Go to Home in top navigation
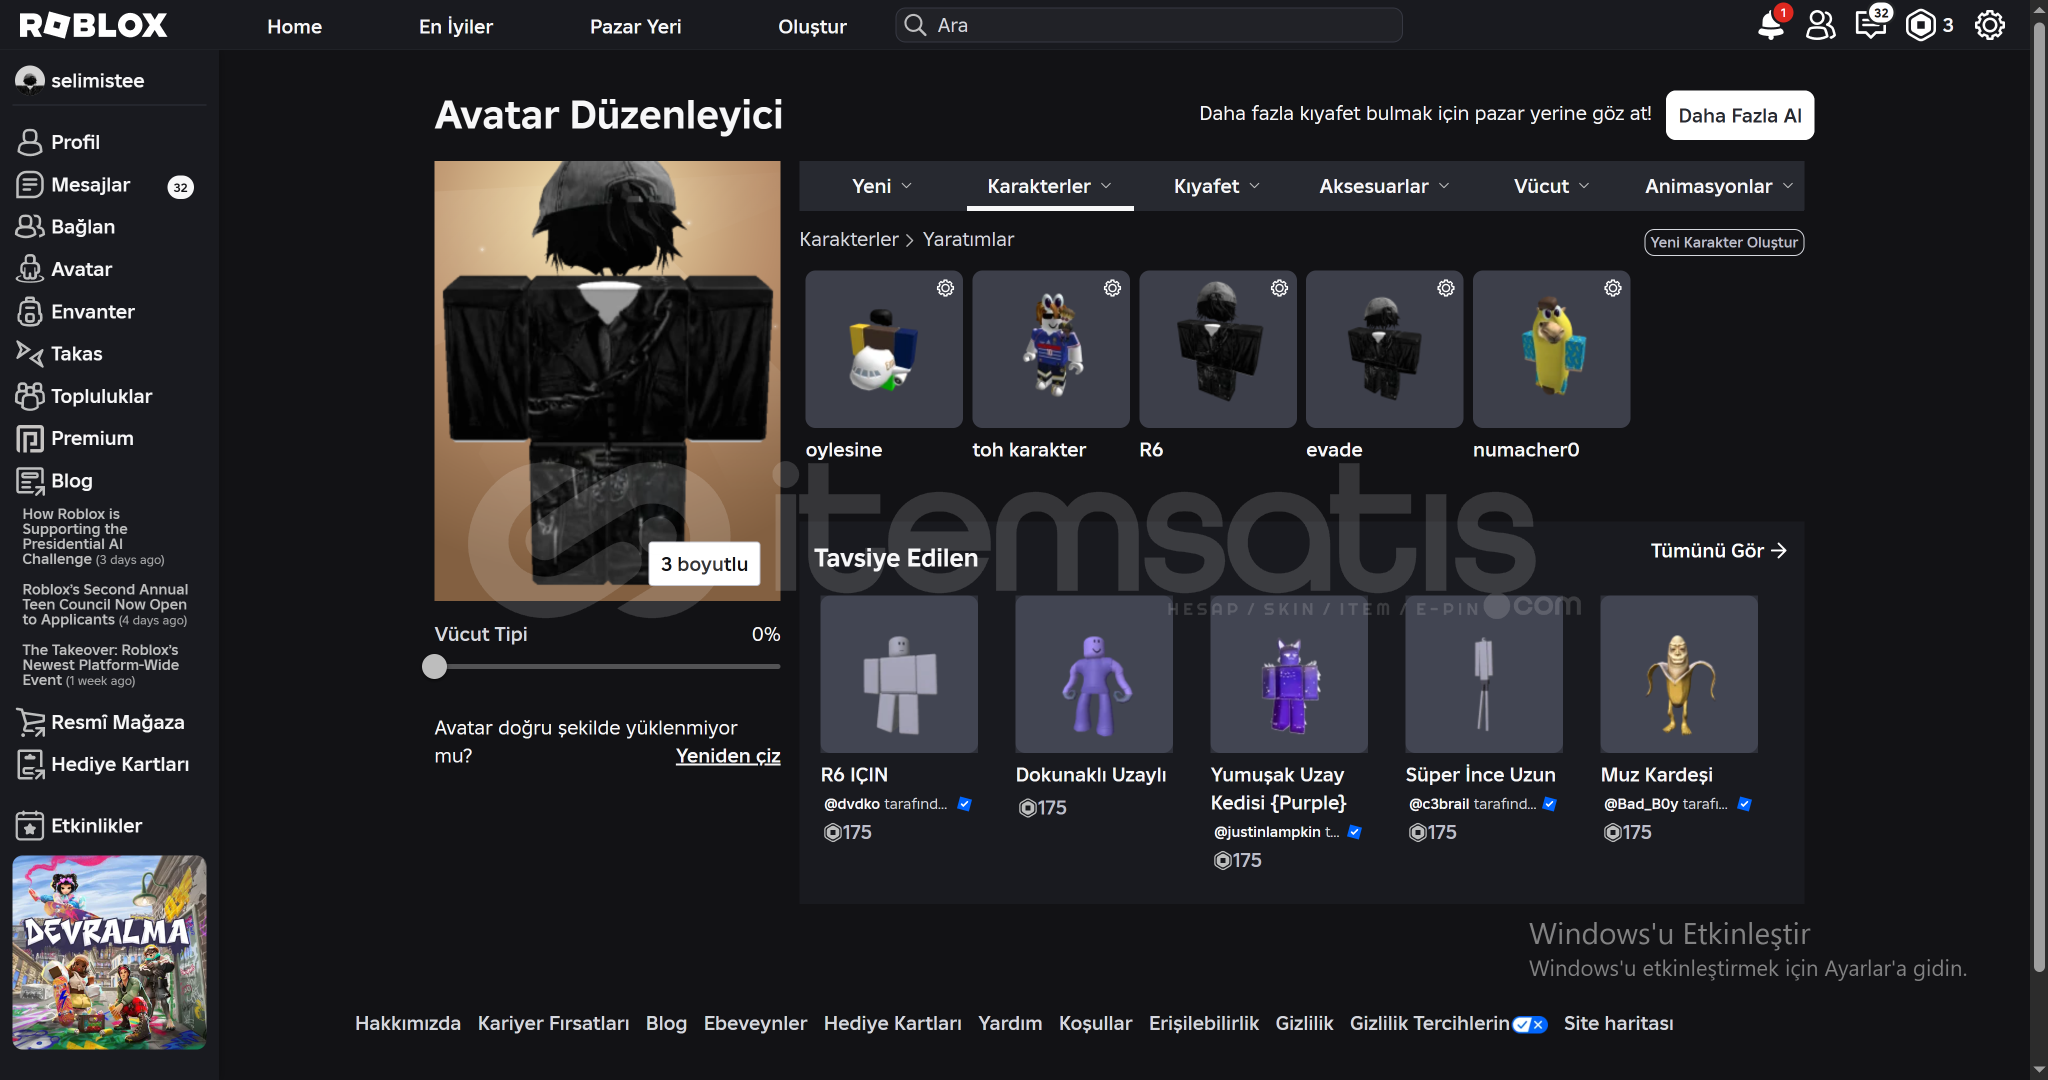2048x1080 pixels. pyautogui.click(x=294, y=26)
